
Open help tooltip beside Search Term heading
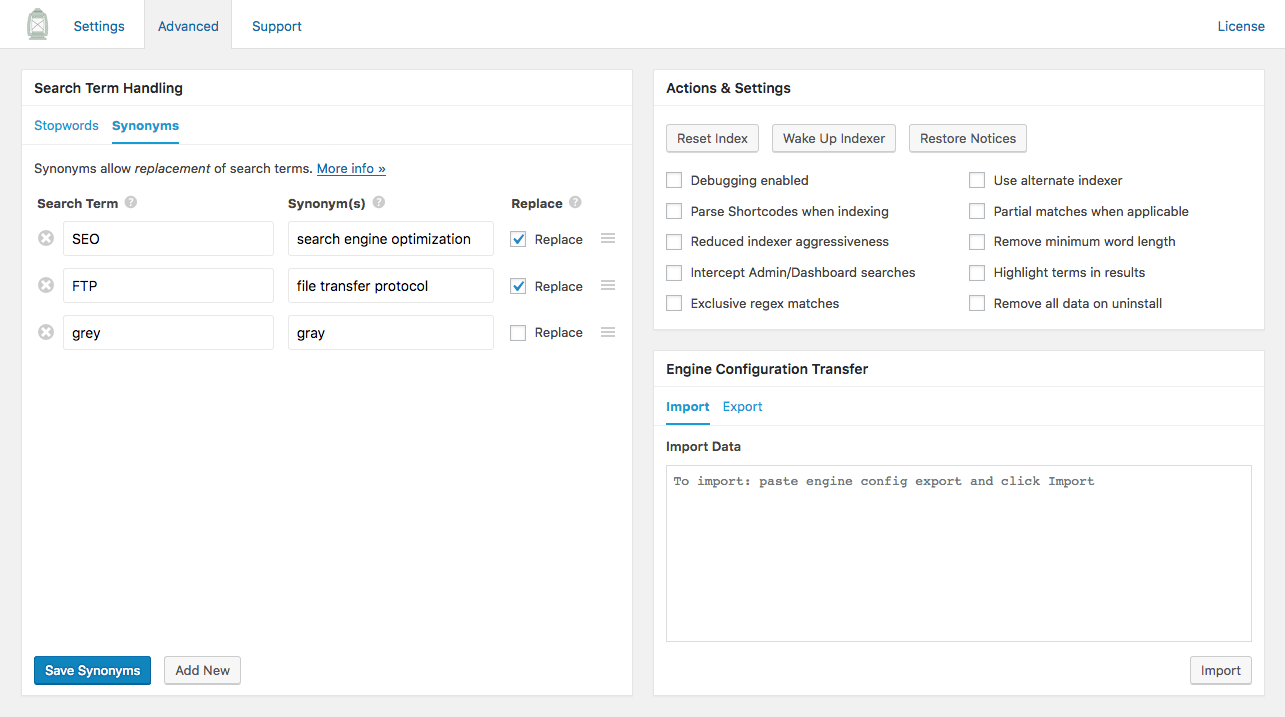tap(131, 203)
